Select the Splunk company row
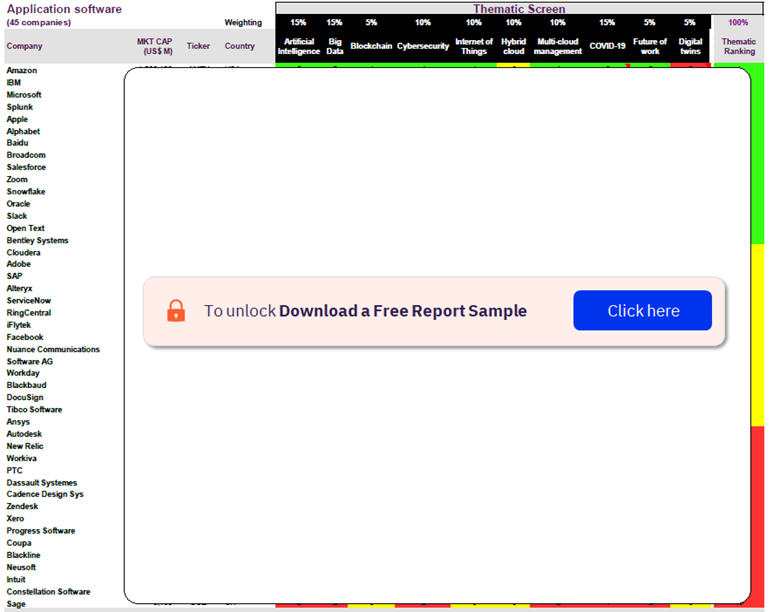This screenshot has width=780, height=612. click(x=20, y=107)
